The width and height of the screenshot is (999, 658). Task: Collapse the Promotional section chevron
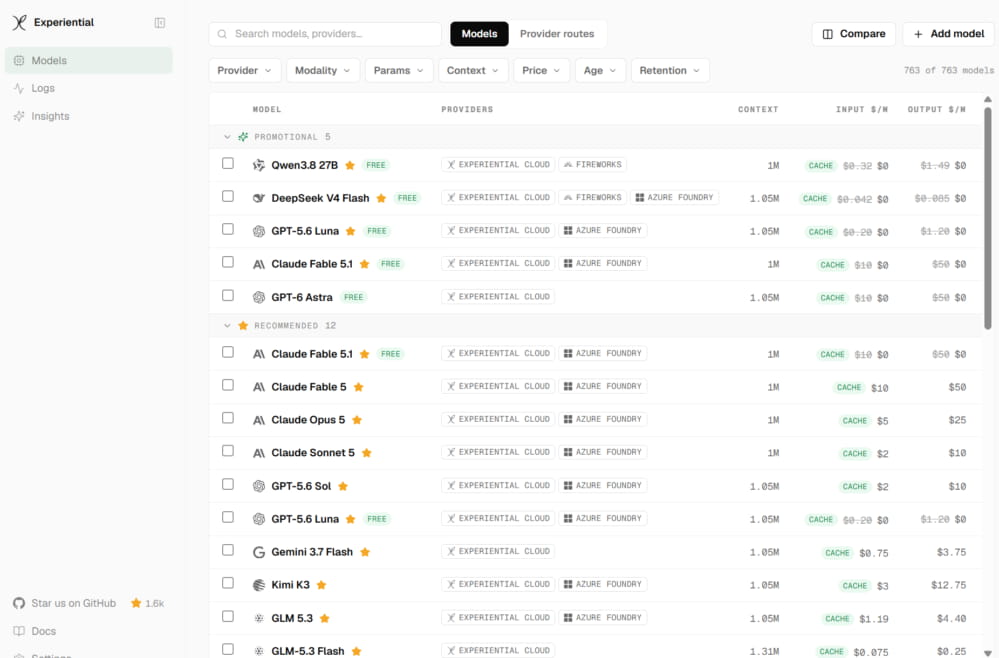point(227,137)
